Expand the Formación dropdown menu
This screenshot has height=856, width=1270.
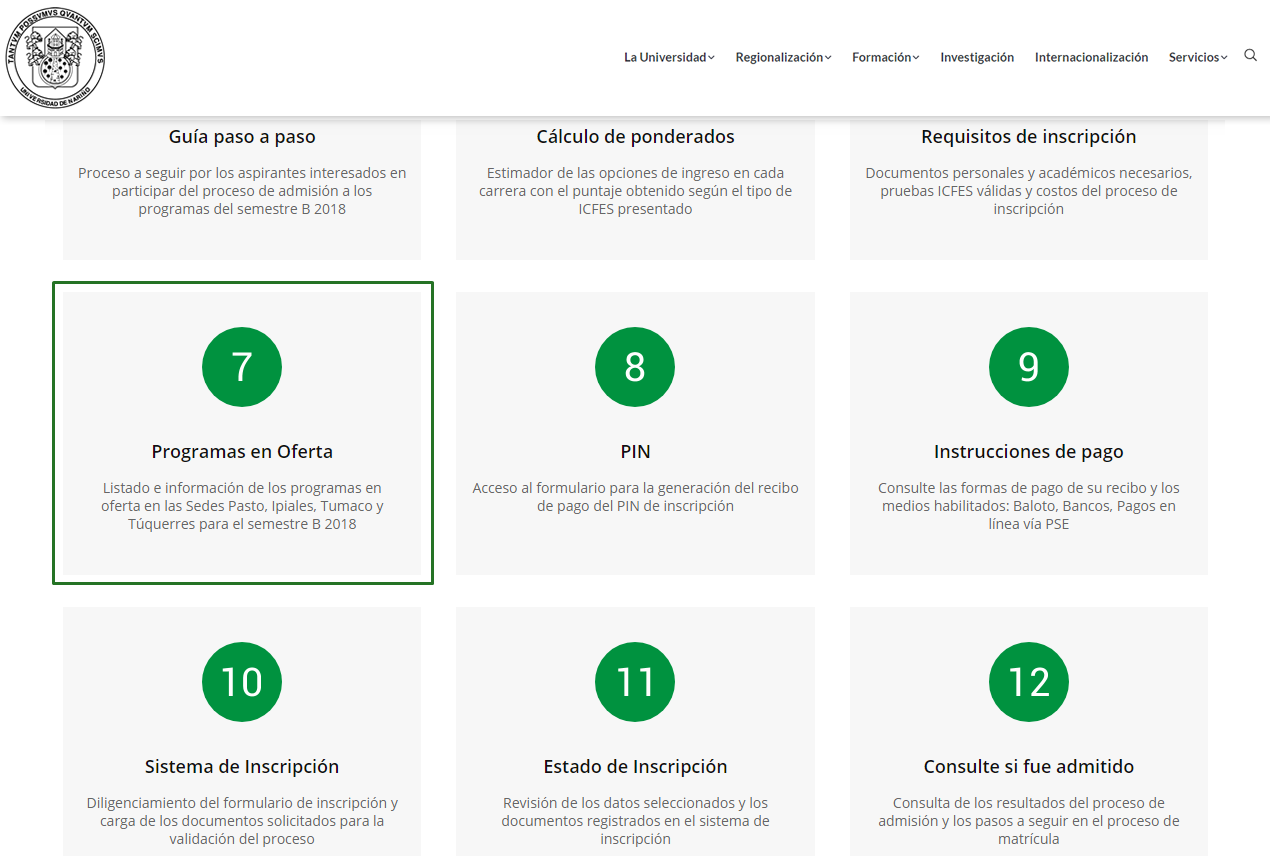[885, 57]
